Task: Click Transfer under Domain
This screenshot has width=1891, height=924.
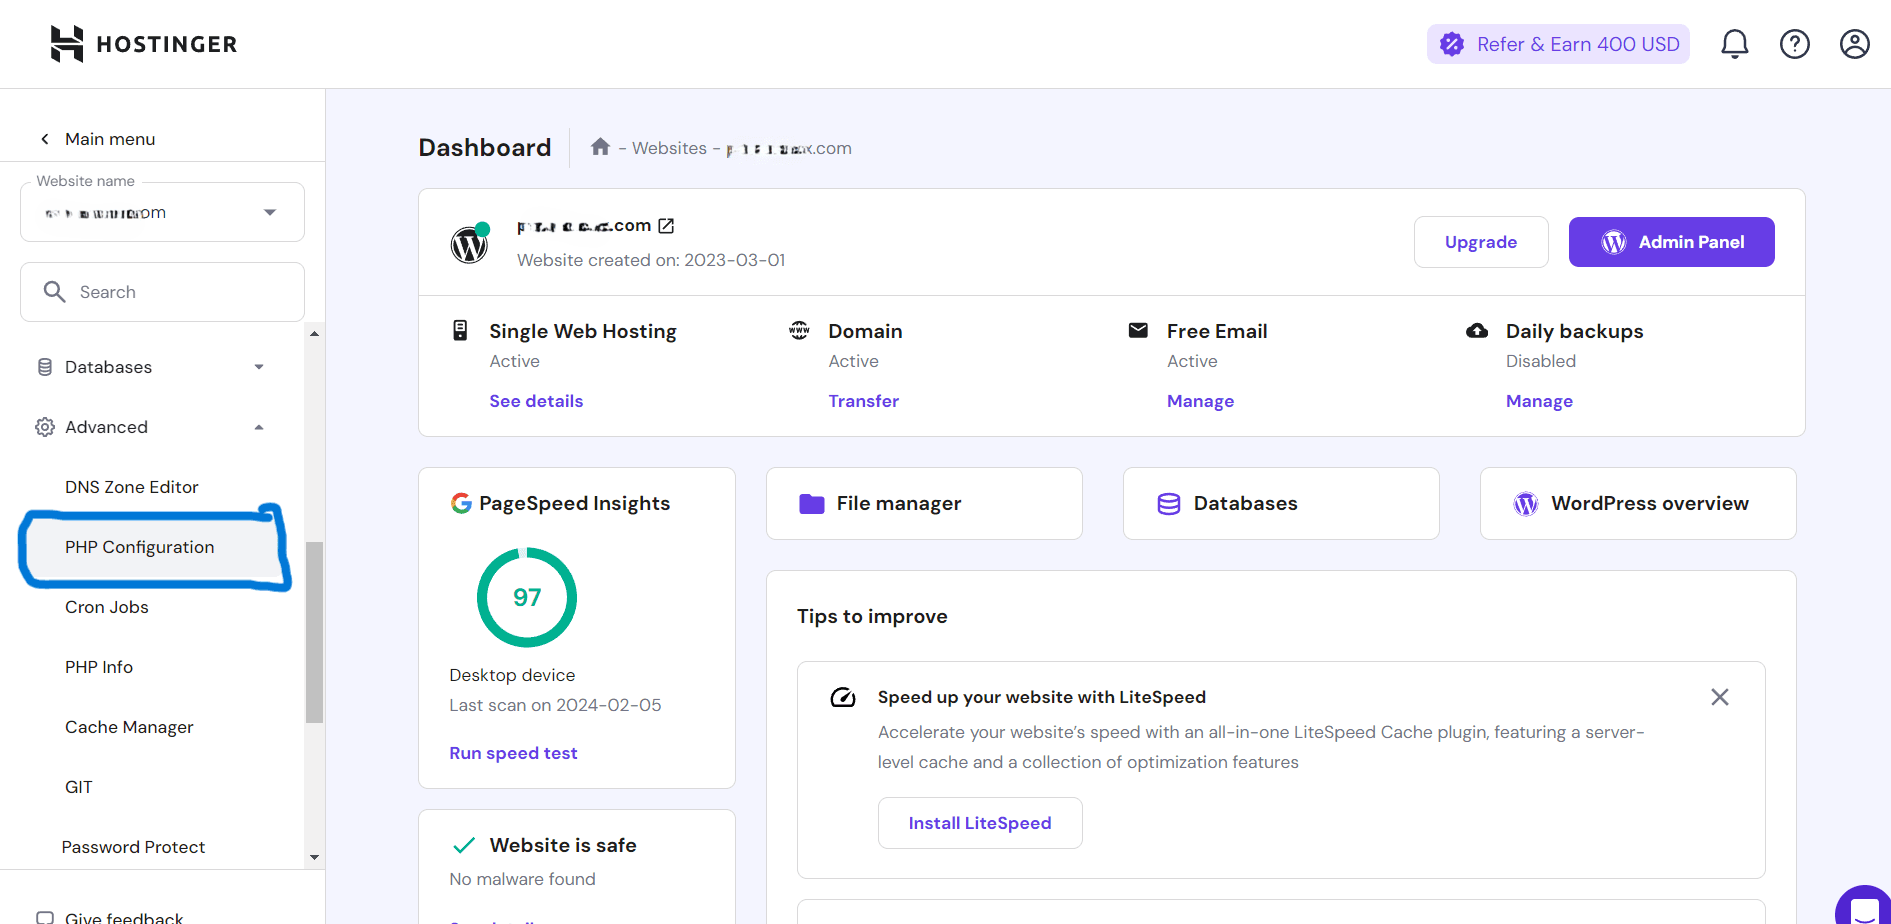Action: (x=864, y=401)
